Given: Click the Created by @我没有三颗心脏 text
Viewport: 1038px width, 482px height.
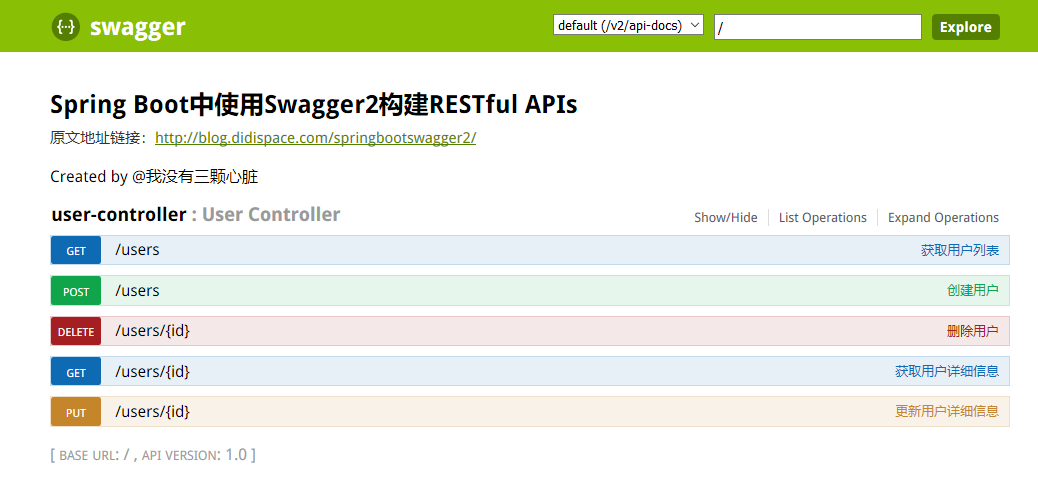Looking at the screenshot, I should pyautogui.click(x=154, y=177).
